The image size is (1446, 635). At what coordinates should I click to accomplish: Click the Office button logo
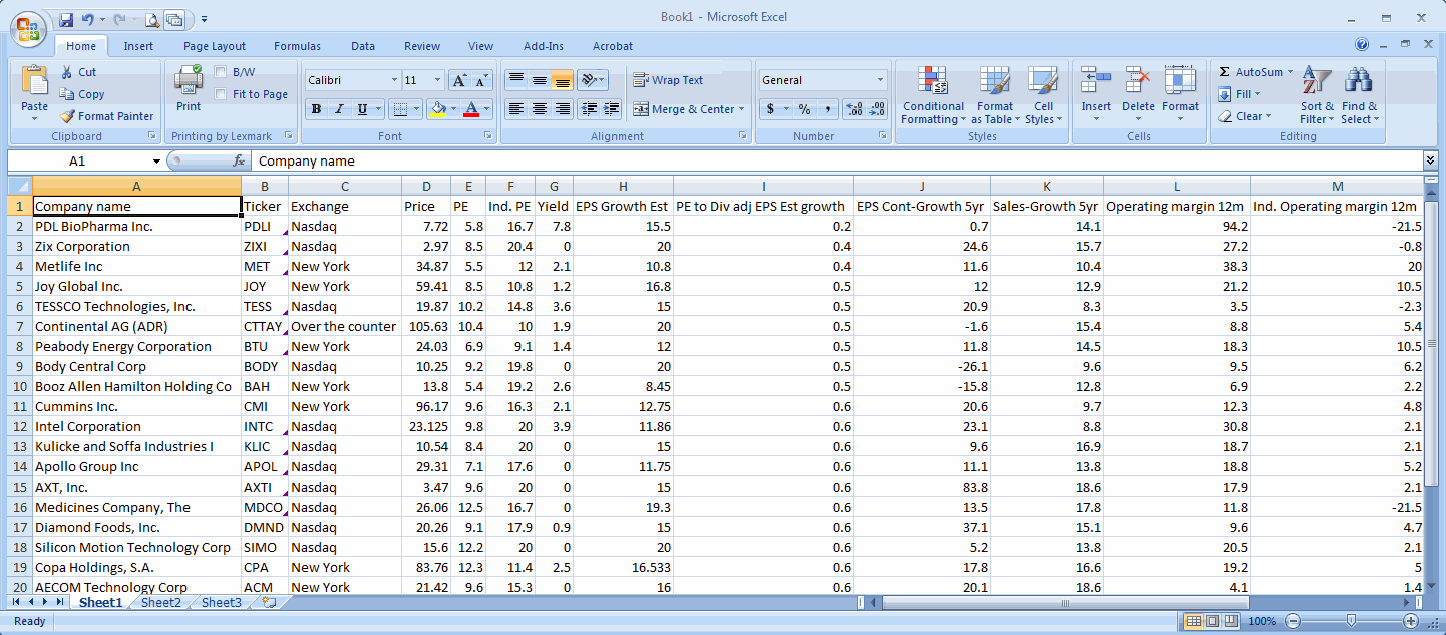pos(28,28)
